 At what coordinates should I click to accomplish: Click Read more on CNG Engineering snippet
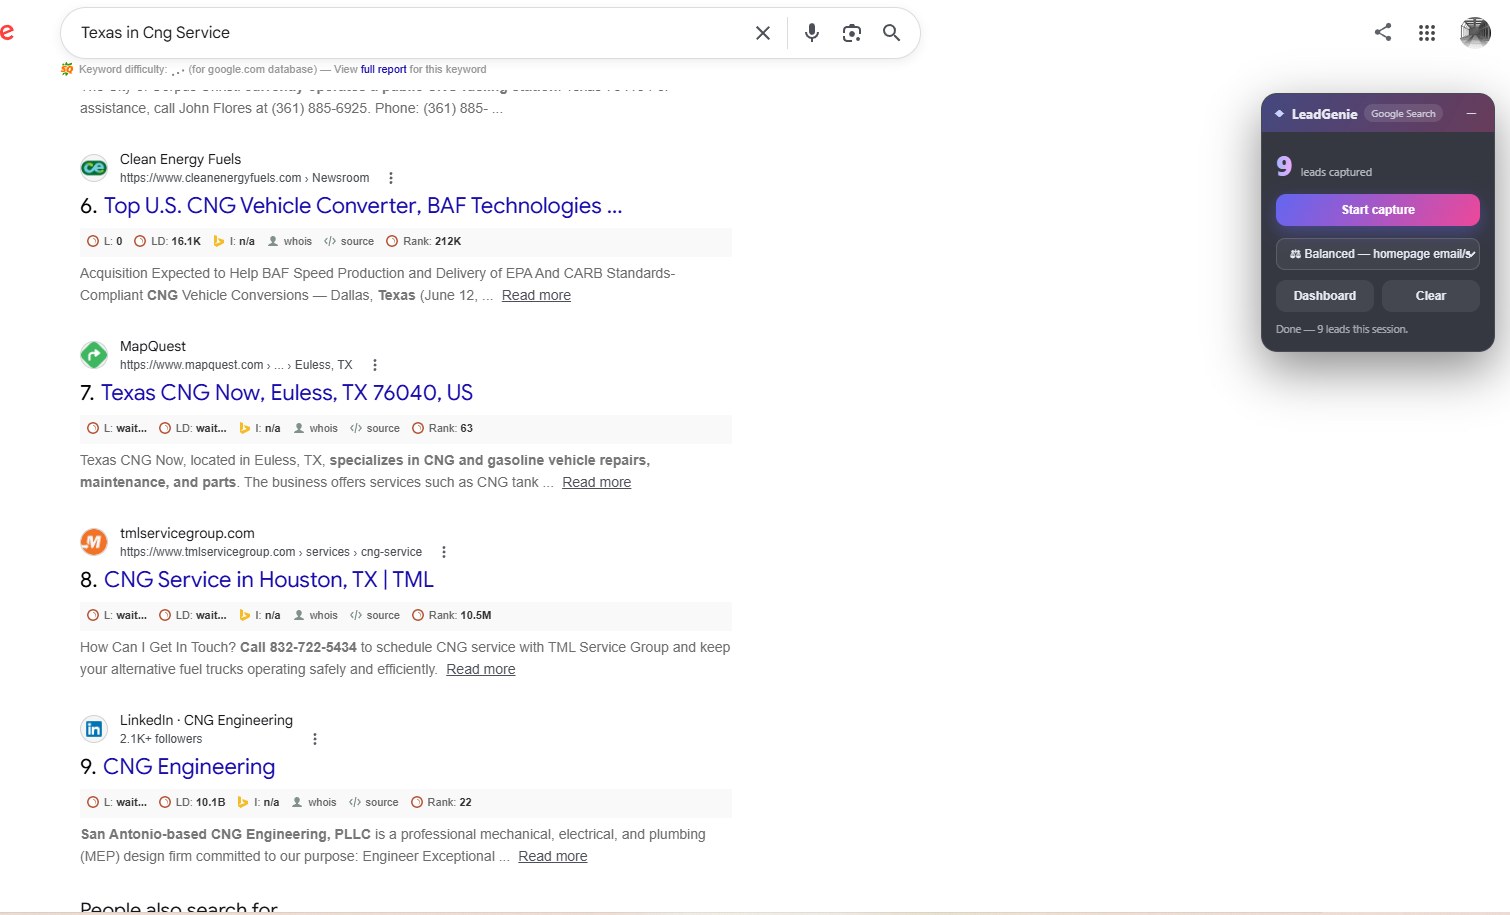point(553,856)
